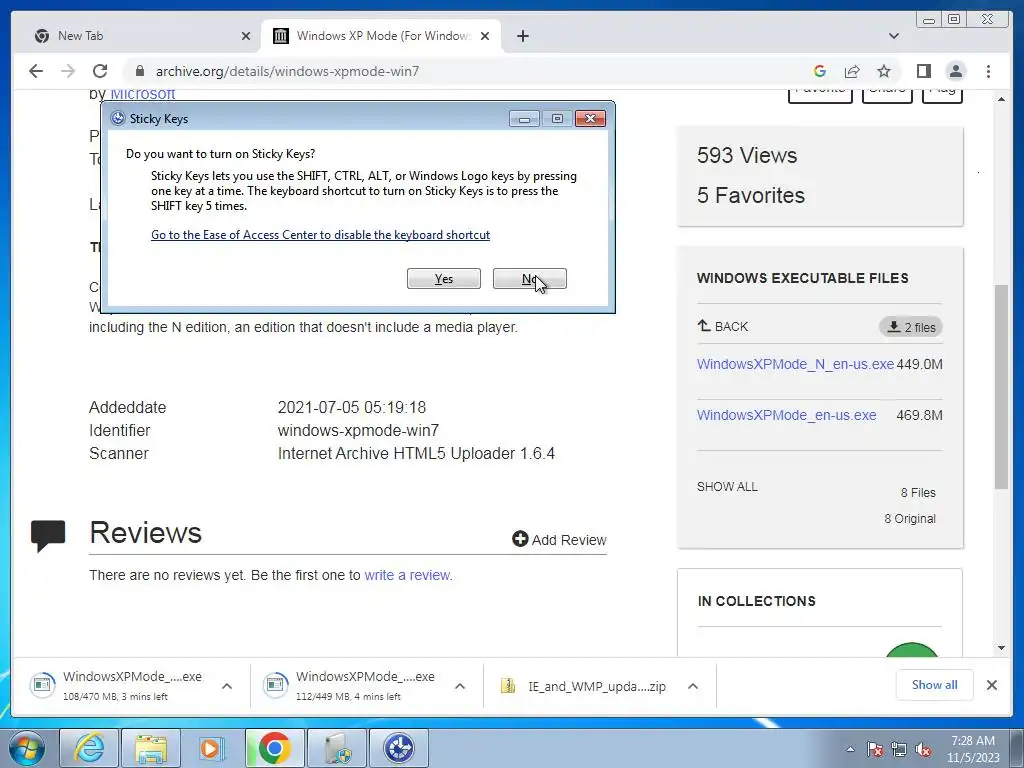Click the Sticky Keys title icon
The image size is (1024, 768).
pos(118,118)
